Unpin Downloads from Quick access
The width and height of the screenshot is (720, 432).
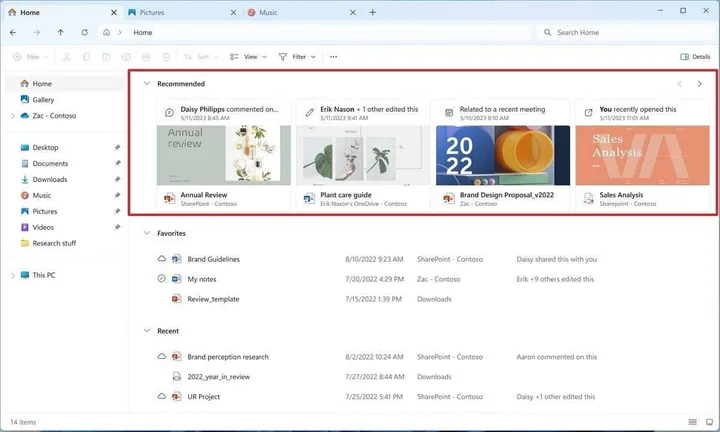pyautogui.click(x=117, y=180)
